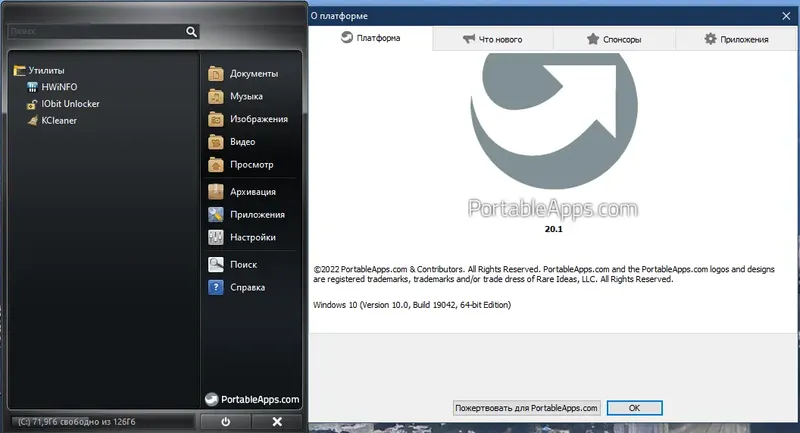Launch IObit Unlocker app
Viewport: 800px width, 433px height.
pyautogui.click(x=63, y=104)
